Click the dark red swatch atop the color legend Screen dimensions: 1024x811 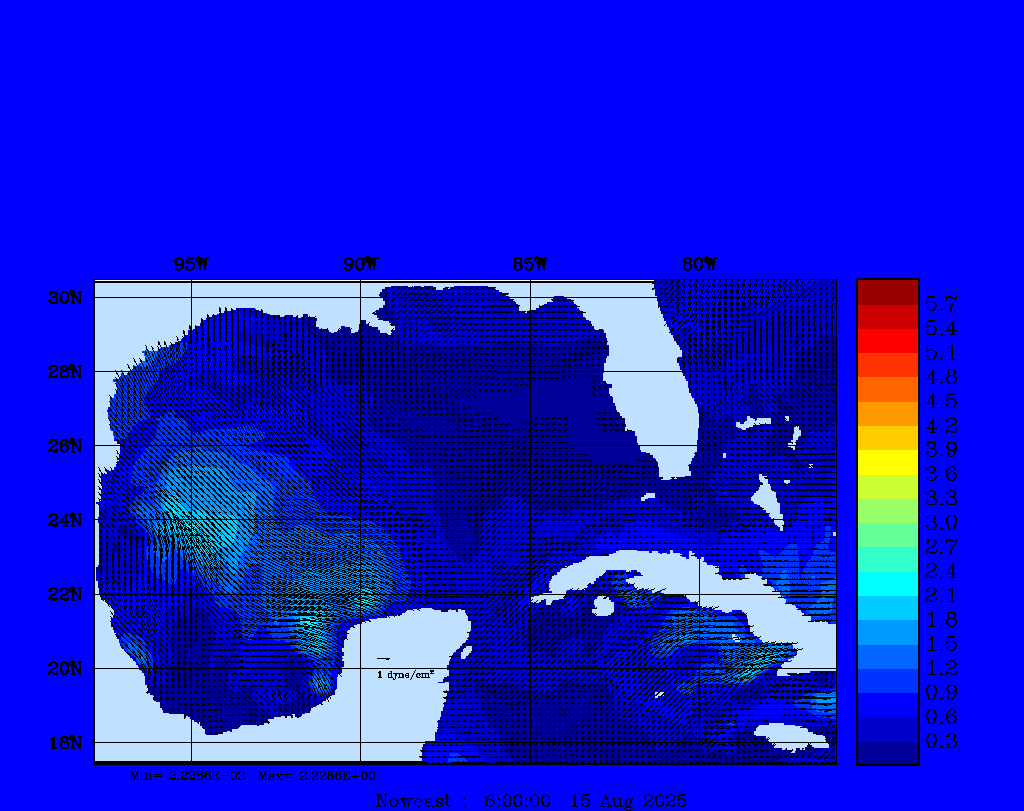[x=887, y=292]
